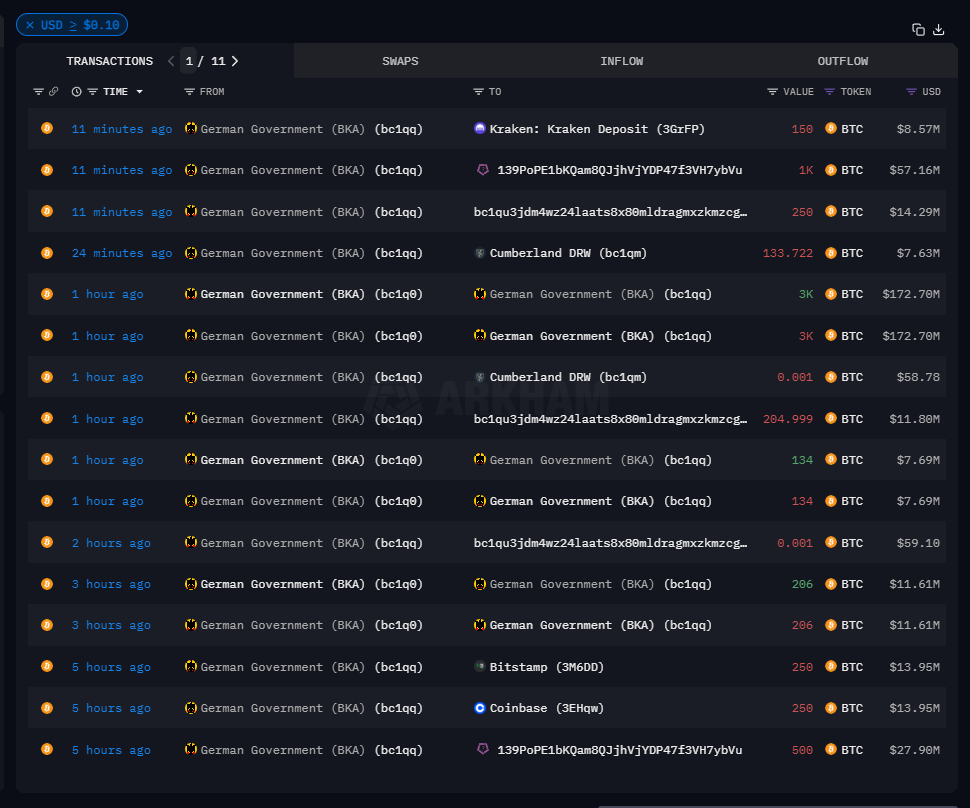Open bc1qu3jdm4wz address in 204.999 BTC row

(610, 419)
